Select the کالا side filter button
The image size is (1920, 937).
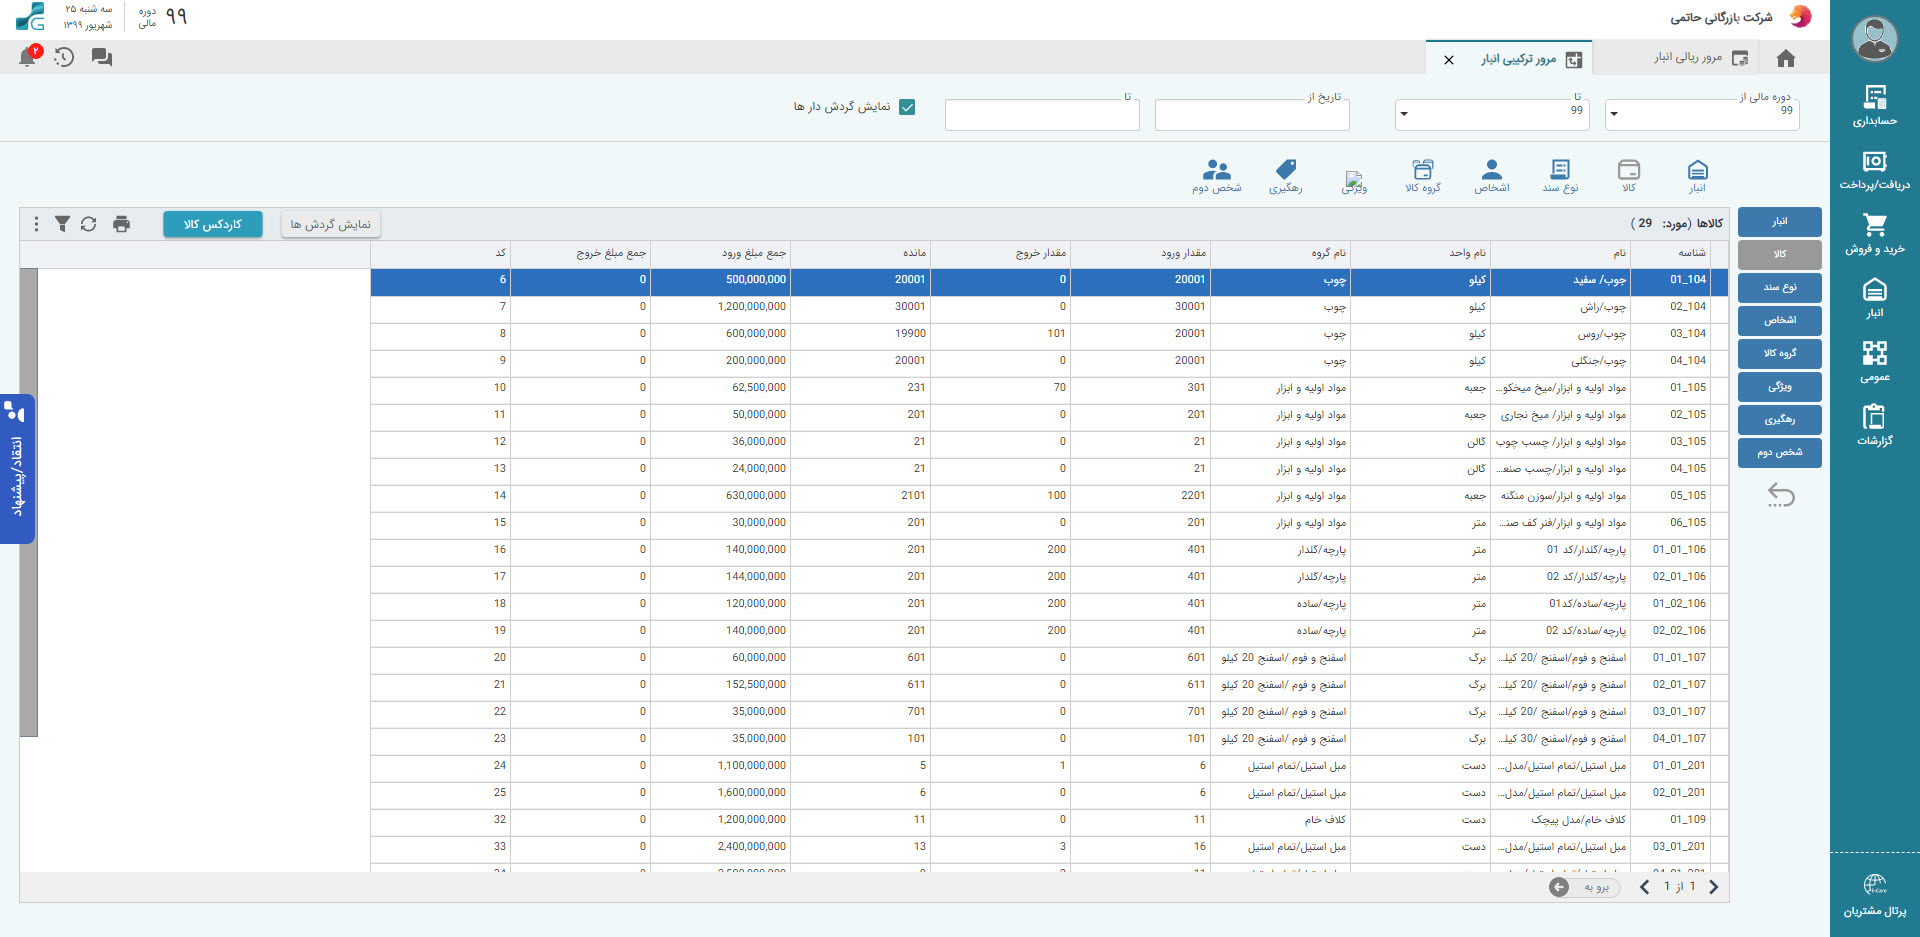coord(1780,255)
